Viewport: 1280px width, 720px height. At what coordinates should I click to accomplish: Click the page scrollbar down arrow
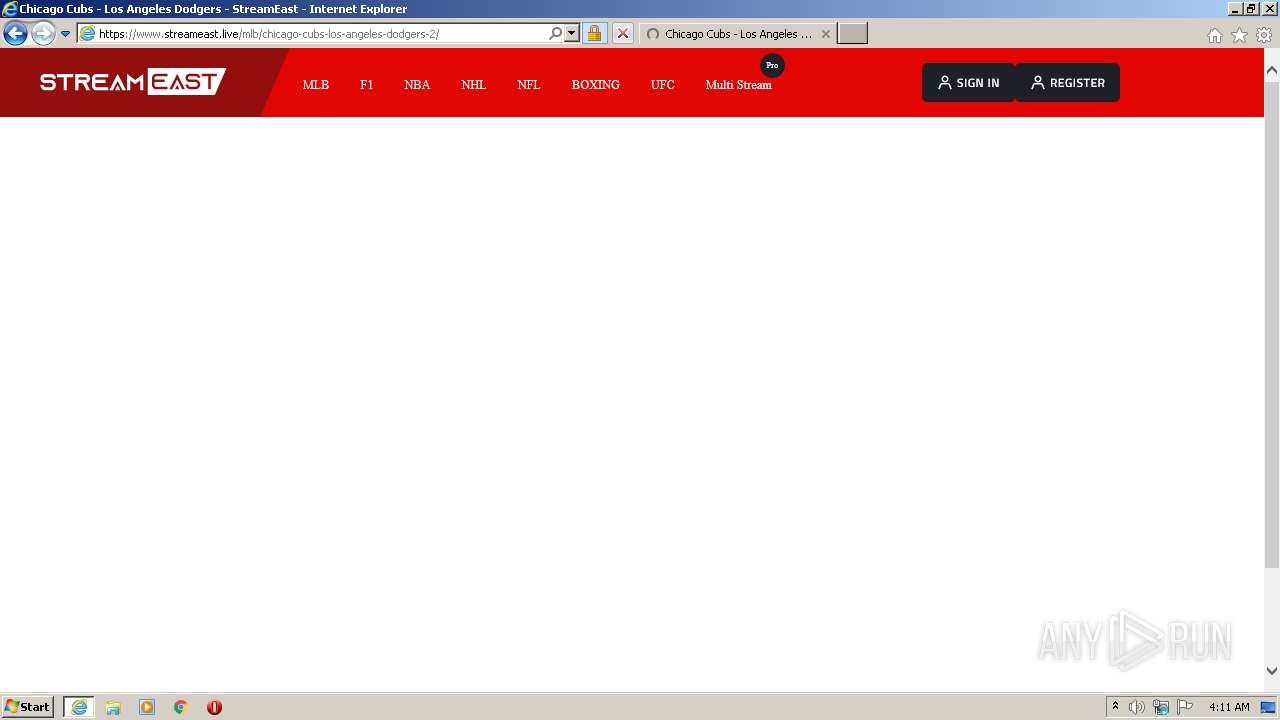click(1272, 671)
